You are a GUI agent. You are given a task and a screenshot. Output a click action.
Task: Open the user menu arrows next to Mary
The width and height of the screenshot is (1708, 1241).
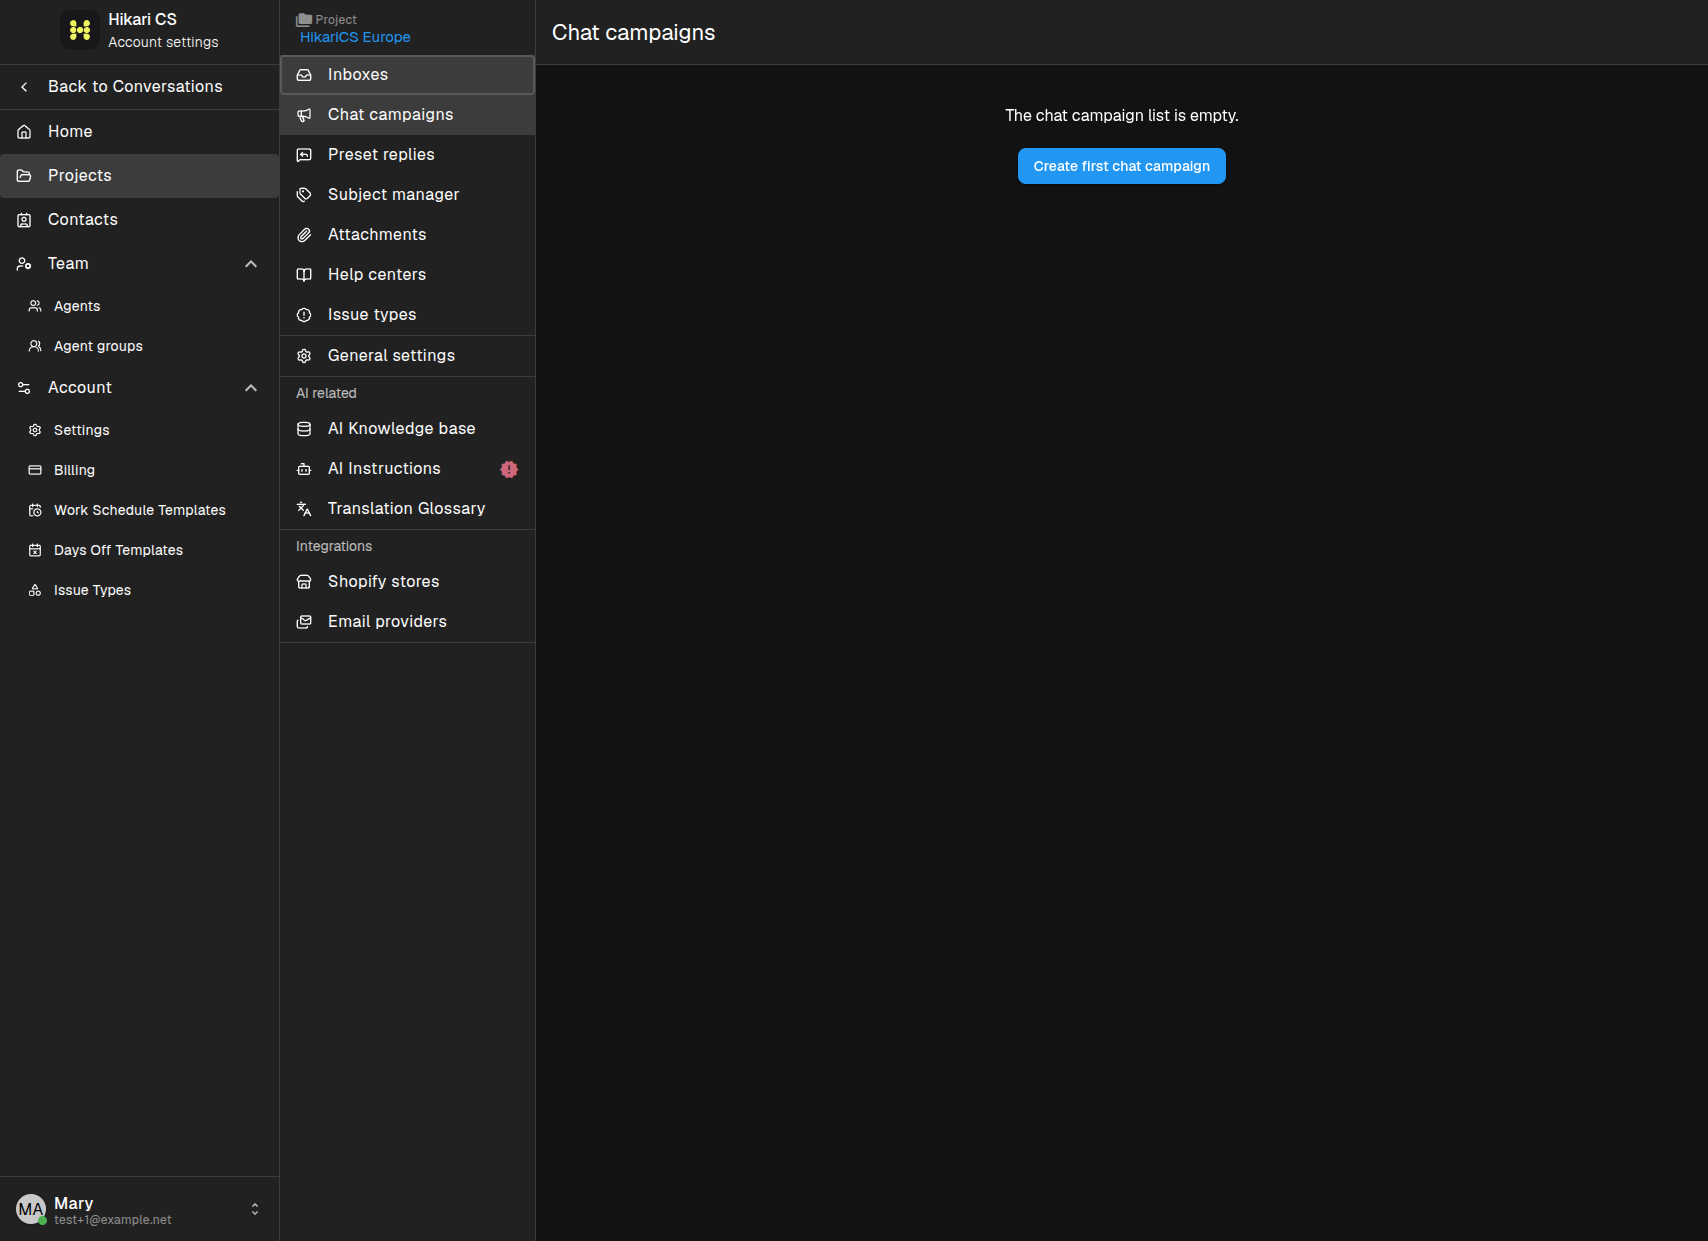(x=255, y=1209)
